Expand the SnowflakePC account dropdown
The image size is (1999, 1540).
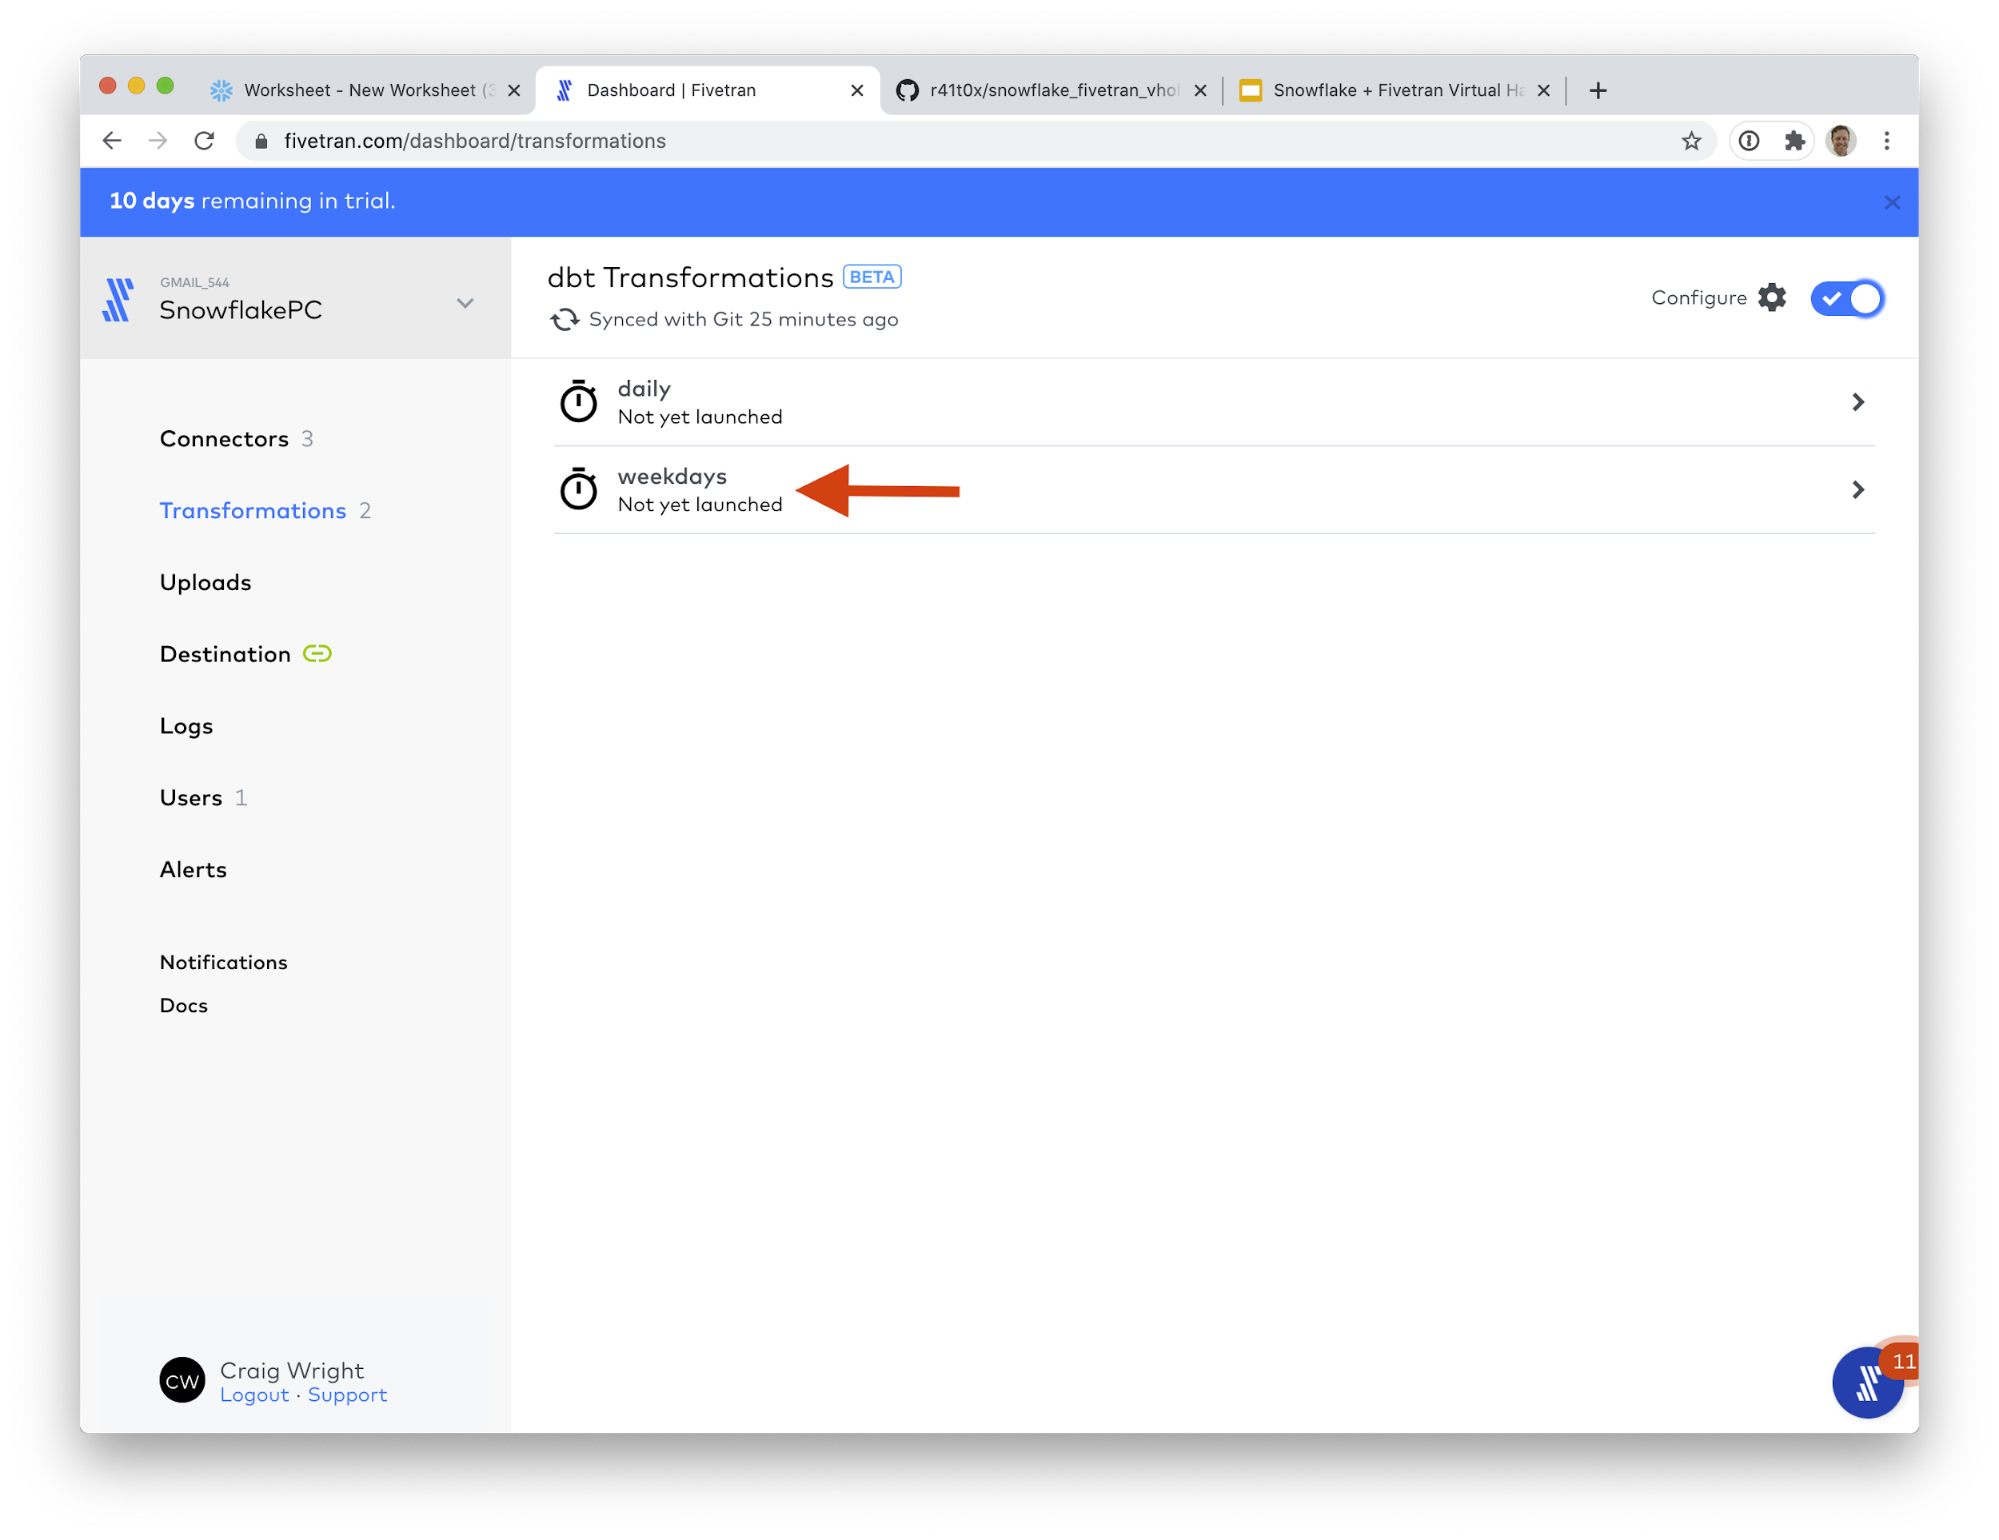[x=465, y=303]
